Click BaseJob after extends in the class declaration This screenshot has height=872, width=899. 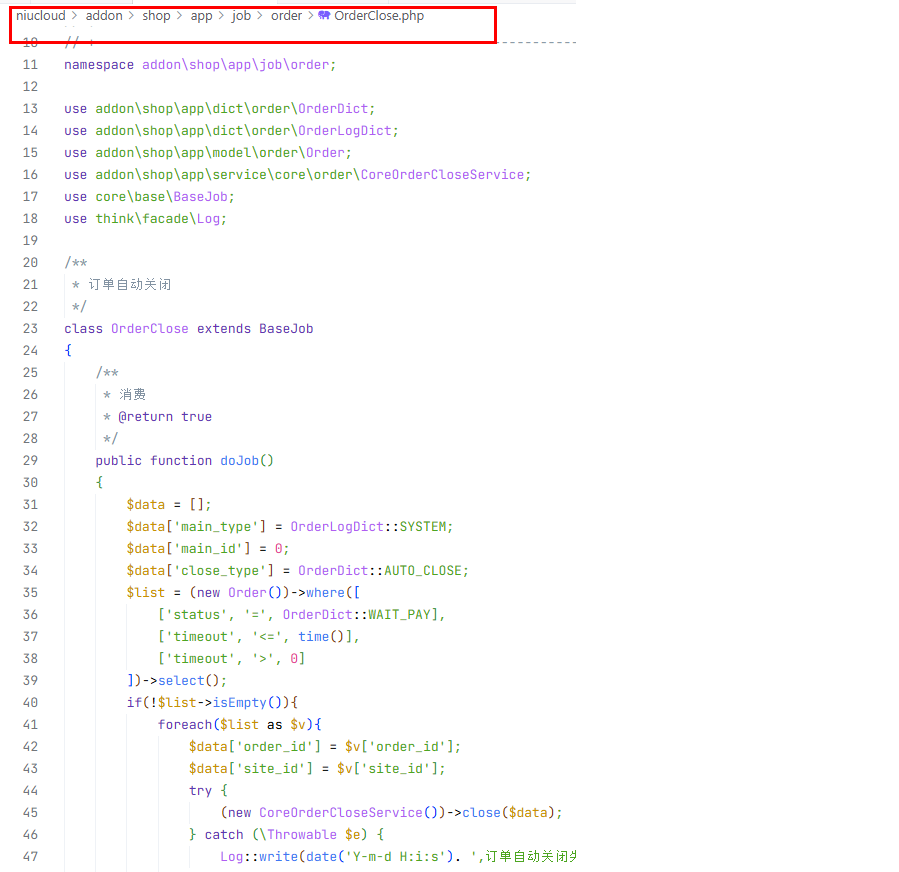pyautogui.click(x=286, y=328)
